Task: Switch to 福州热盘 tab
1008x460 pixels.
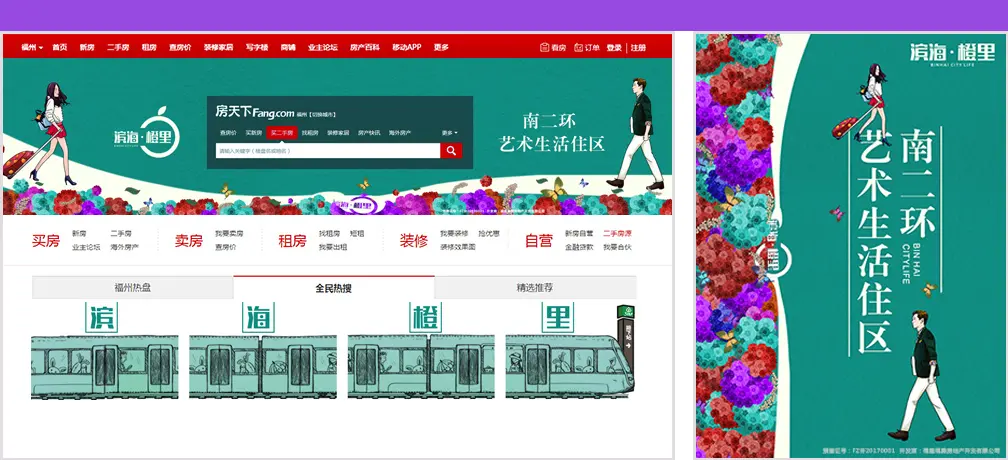Action: pyautogui.click(x=132, y=288)
